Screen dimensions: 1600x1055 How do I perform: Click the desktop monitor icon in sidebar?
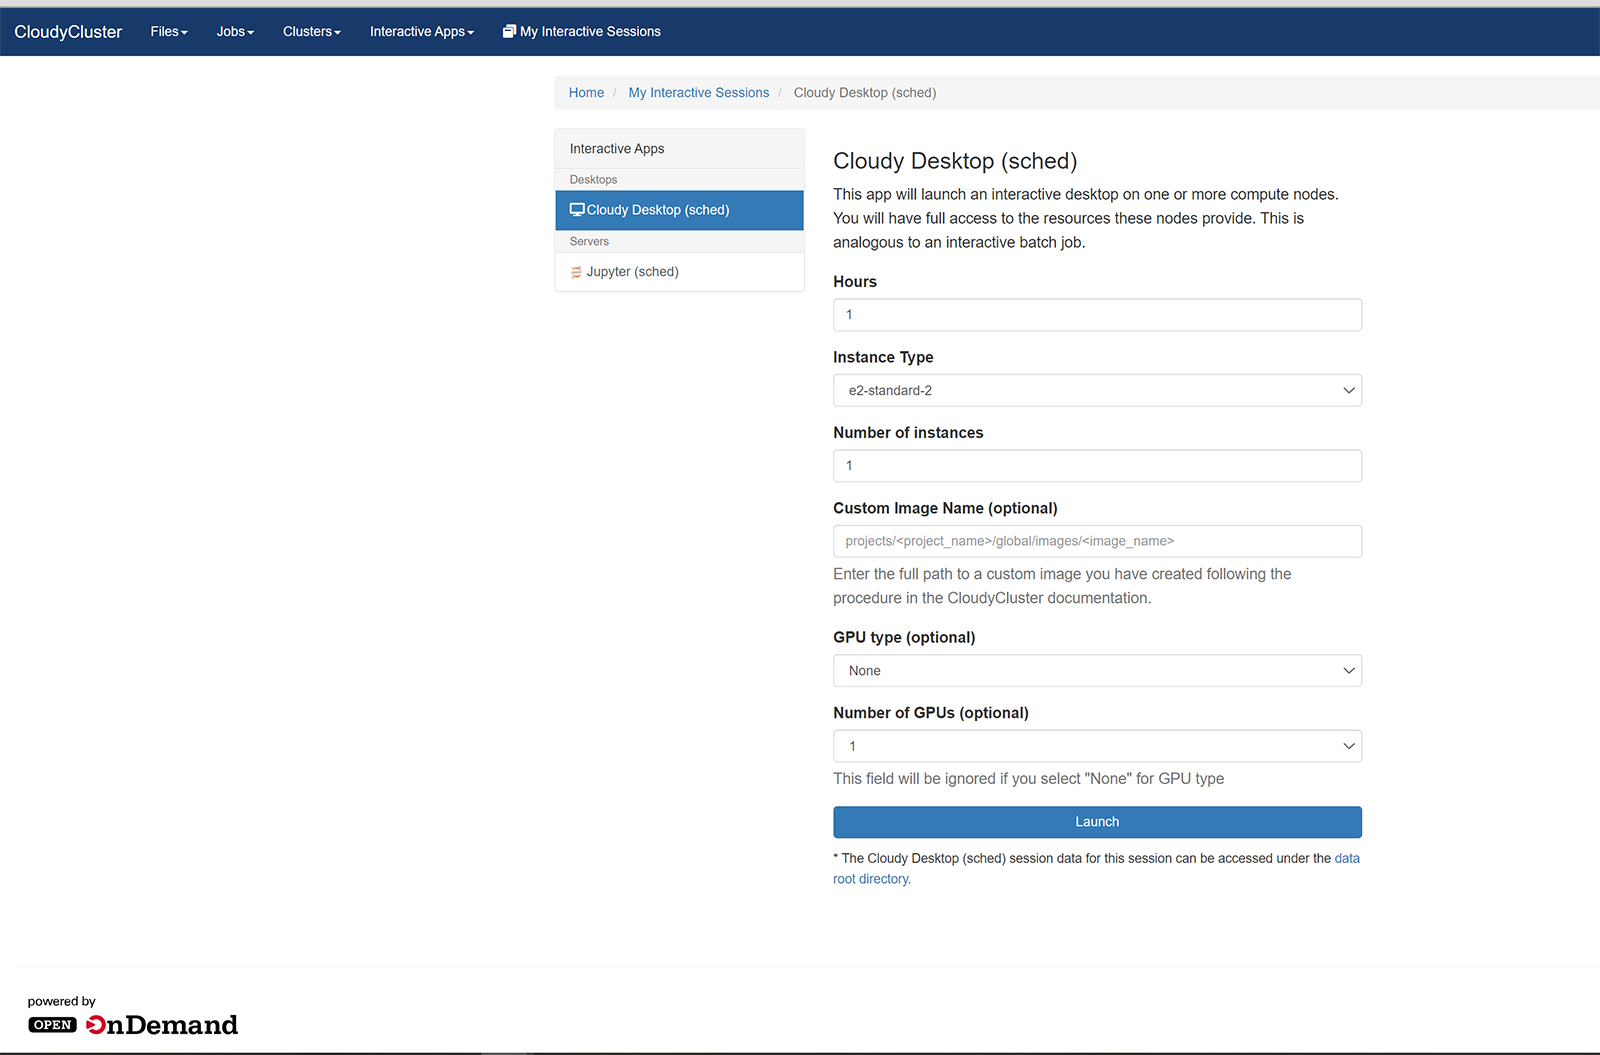click(577, 210)
